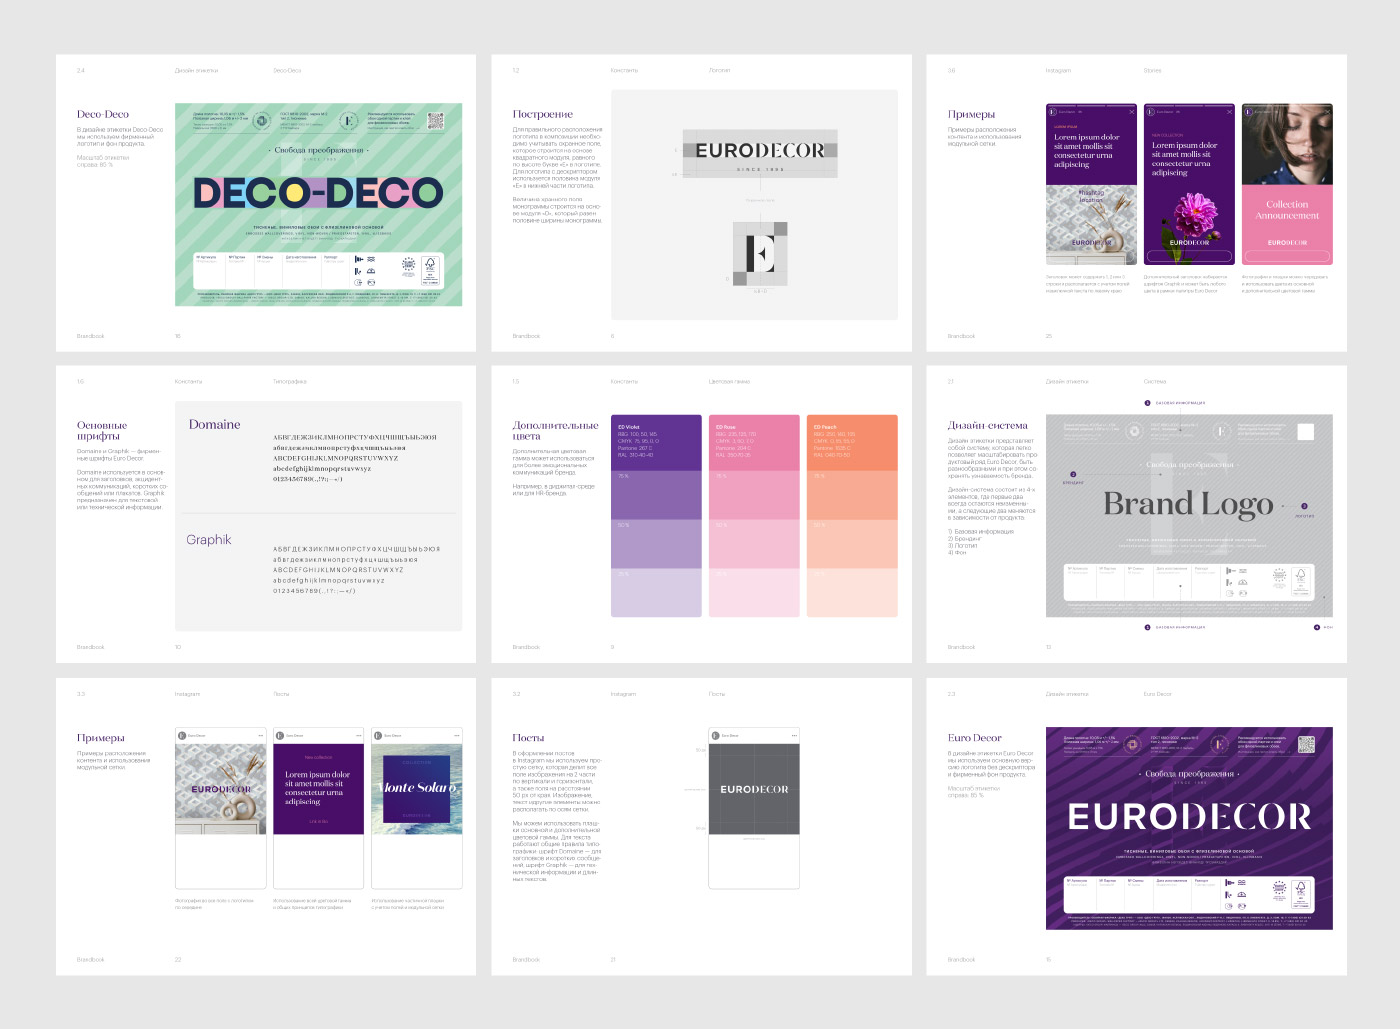
Task: Click the large E monogram under the EURODECOR construction logo
Action: coord(760,253)
